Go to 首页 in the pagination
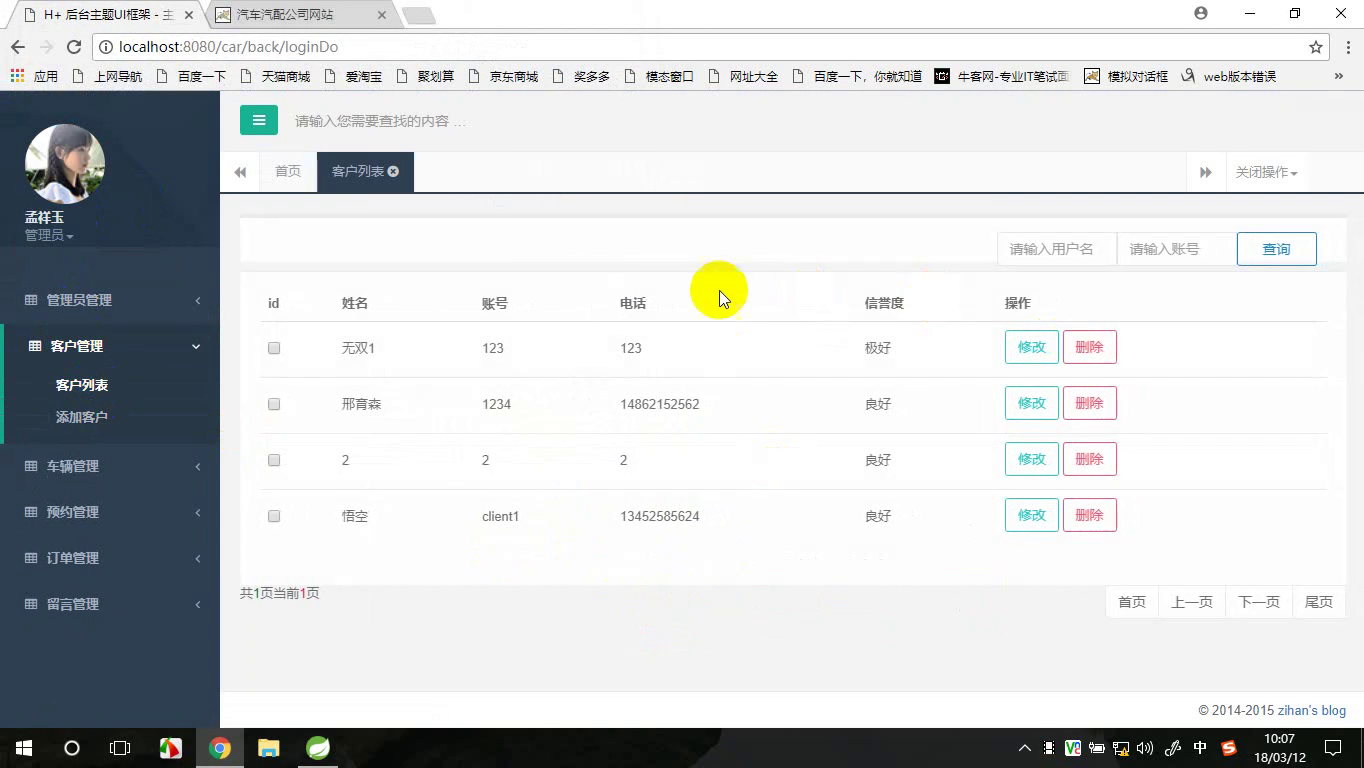 pyautogui.click(x=1132, y=602)
